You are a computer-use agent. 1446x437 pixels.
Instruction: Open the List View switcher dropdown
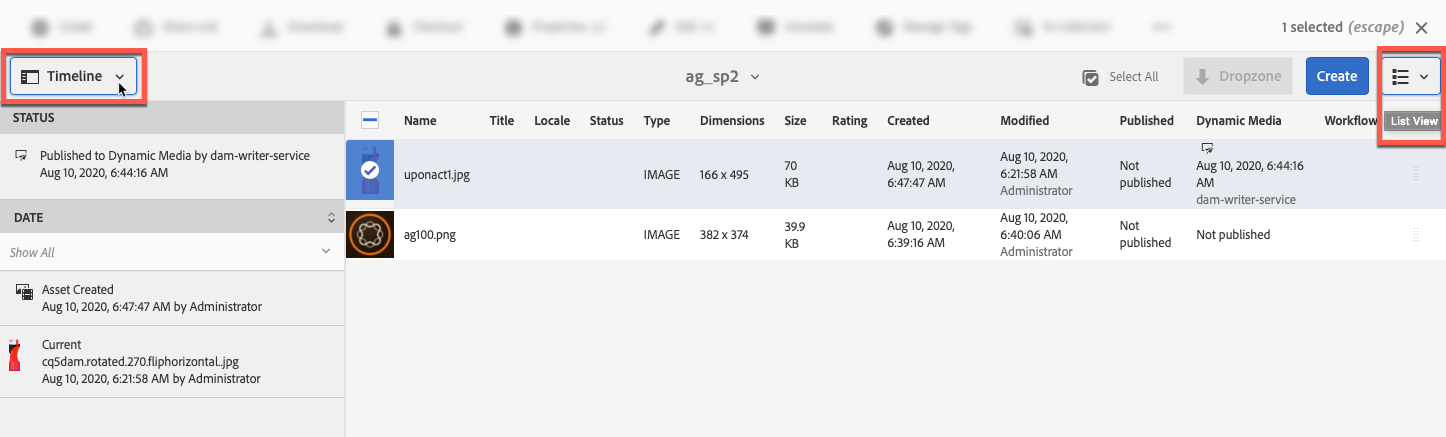click(x=1410, y=76)
